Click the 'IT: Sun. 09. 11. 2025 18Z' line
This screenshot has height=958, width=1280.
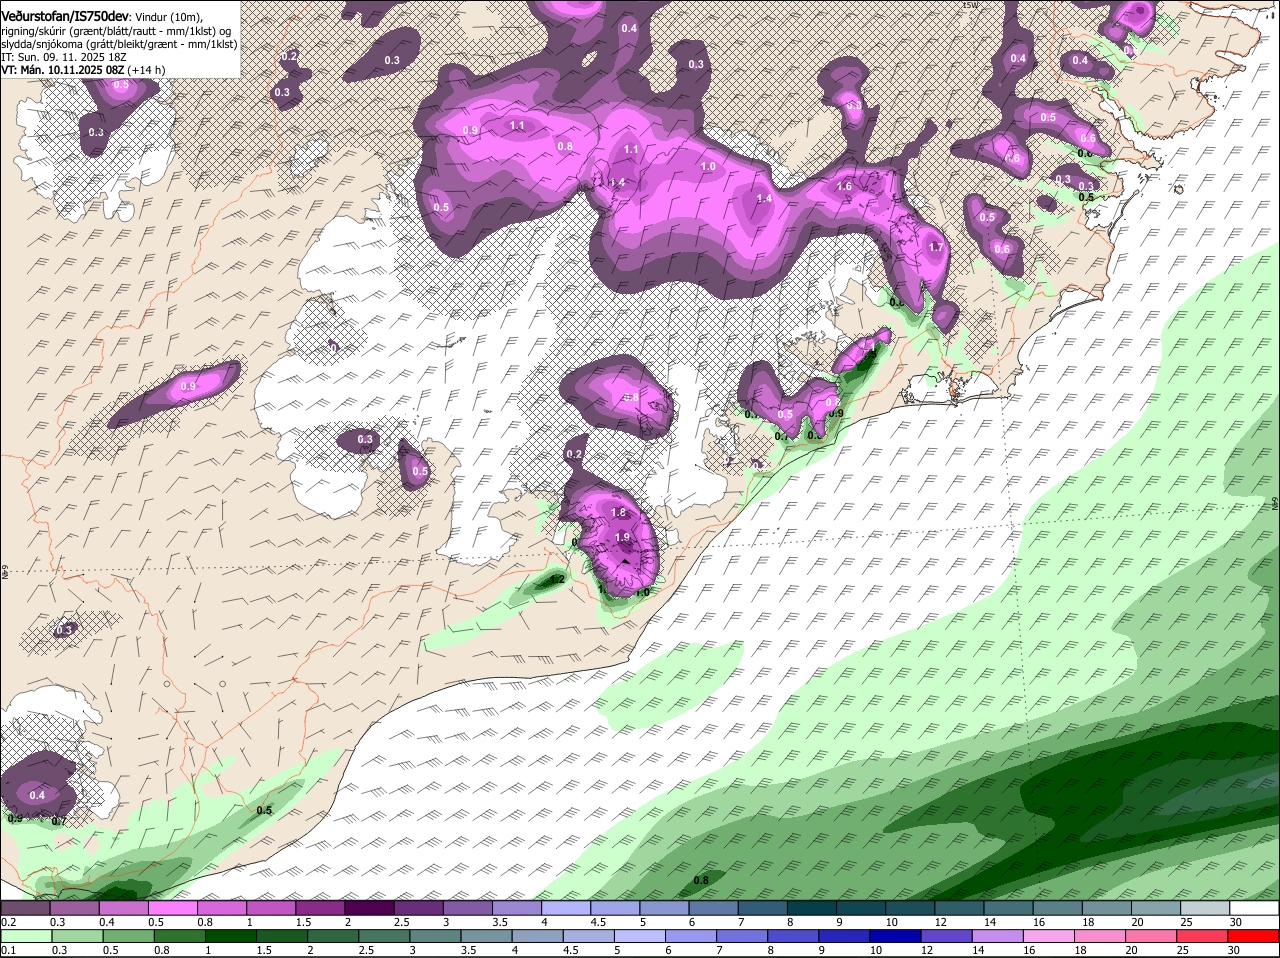tap(63, 57)
